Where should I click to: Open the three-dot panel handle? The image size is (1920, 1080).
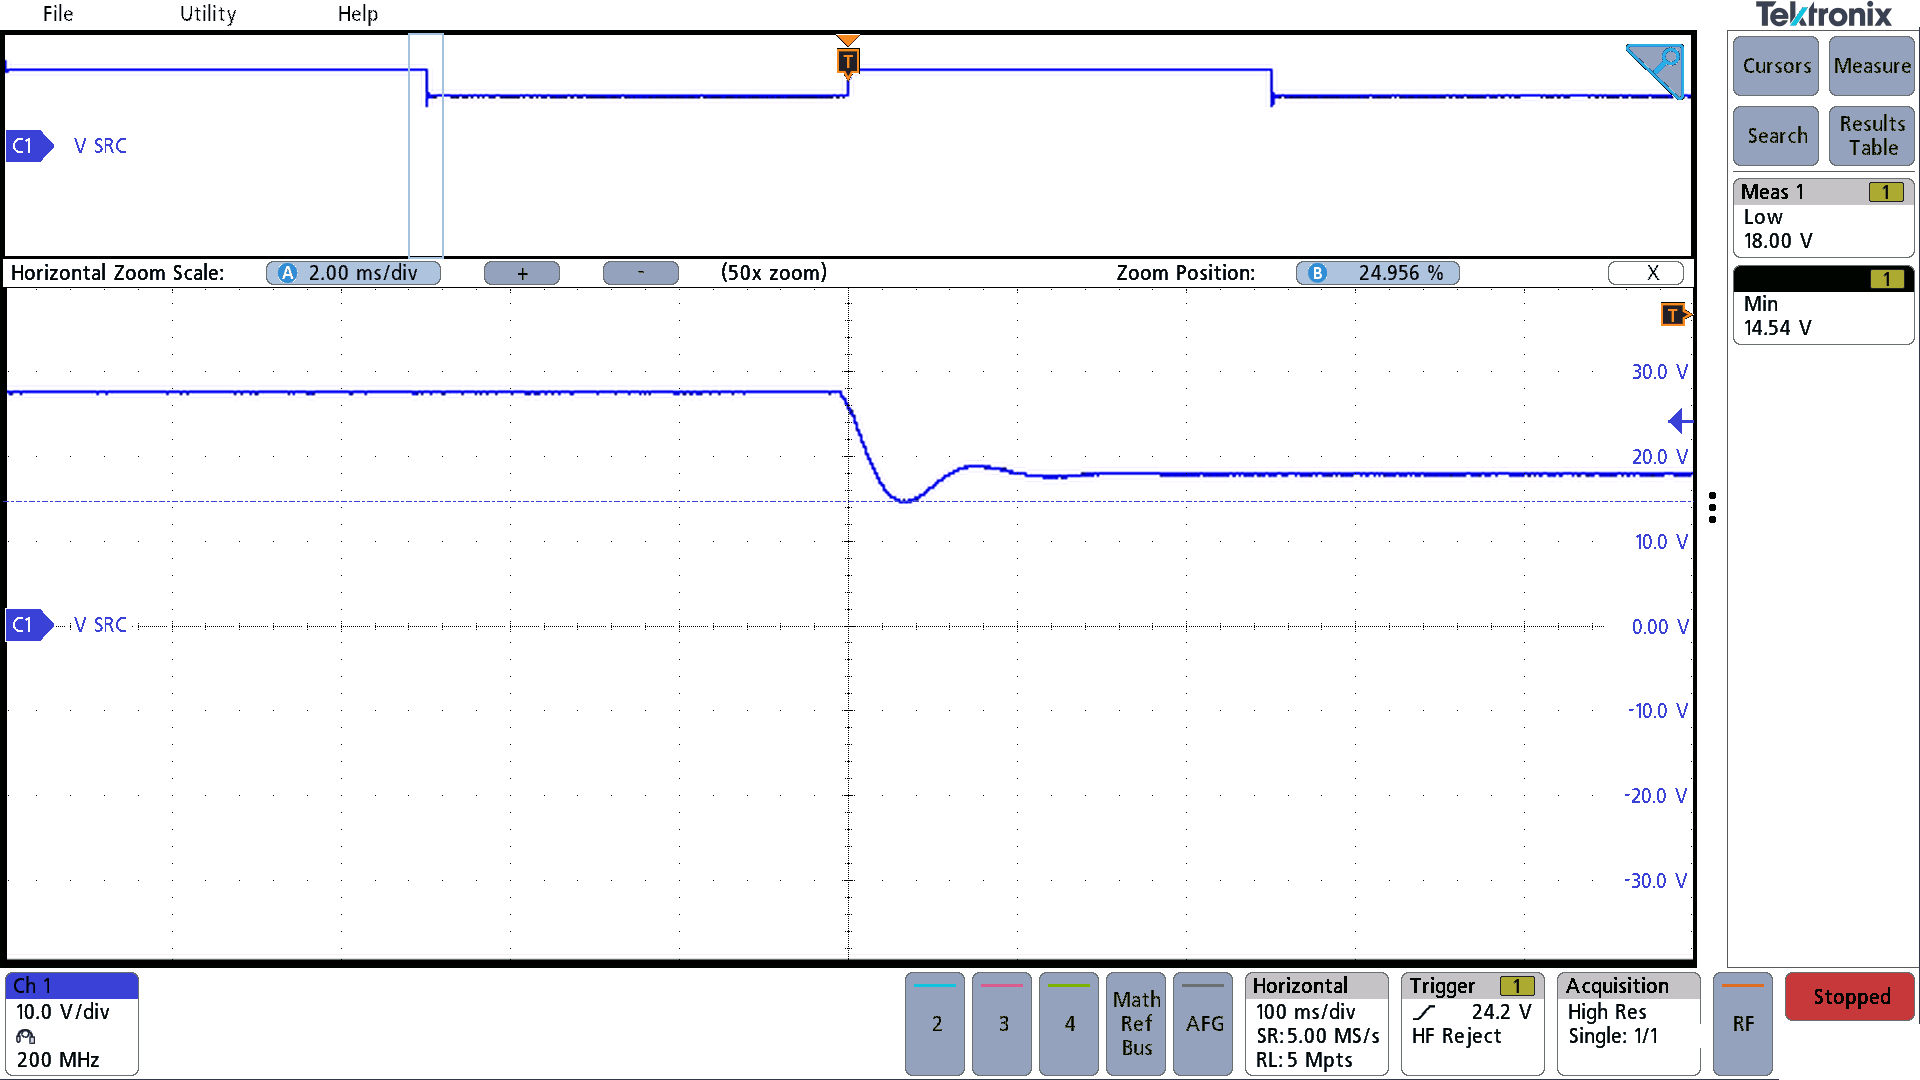[x=1713, y=507]
